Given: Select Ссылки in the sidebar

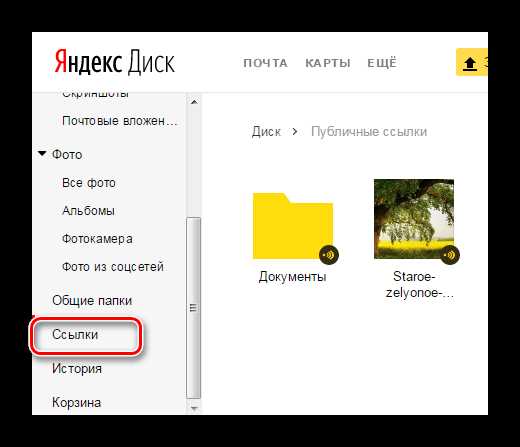Looking at the screenshot, I should pyautogui.click(x=75, y=334).
